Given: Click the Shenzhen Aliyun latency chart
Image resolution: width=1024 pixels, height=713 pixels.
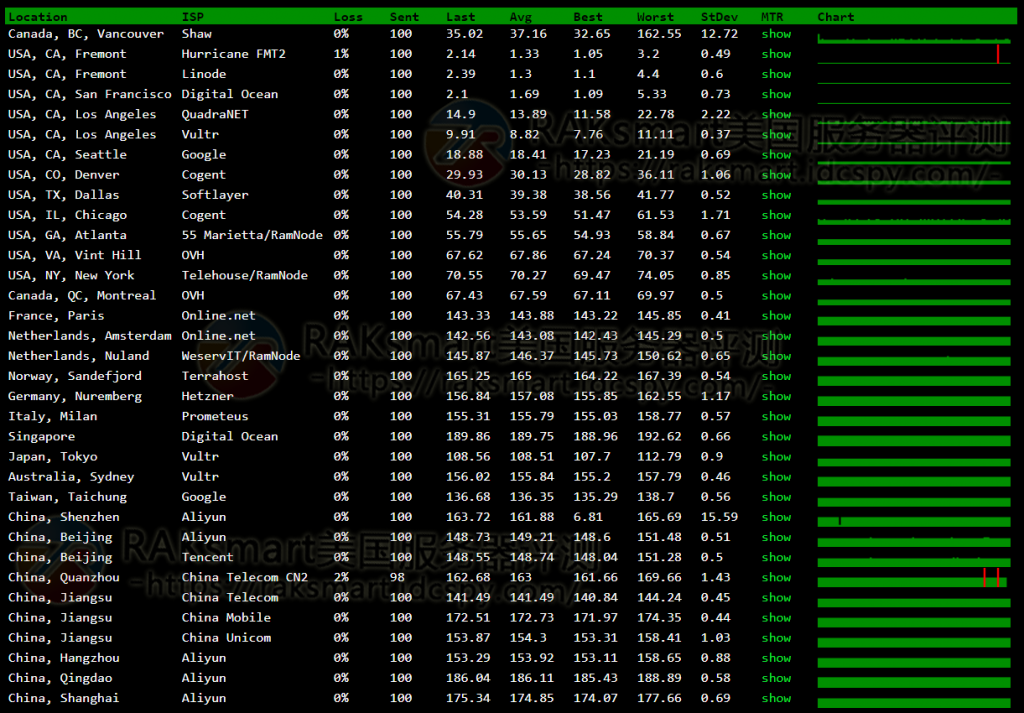Looking at the screenshot, I should [914, 520].
